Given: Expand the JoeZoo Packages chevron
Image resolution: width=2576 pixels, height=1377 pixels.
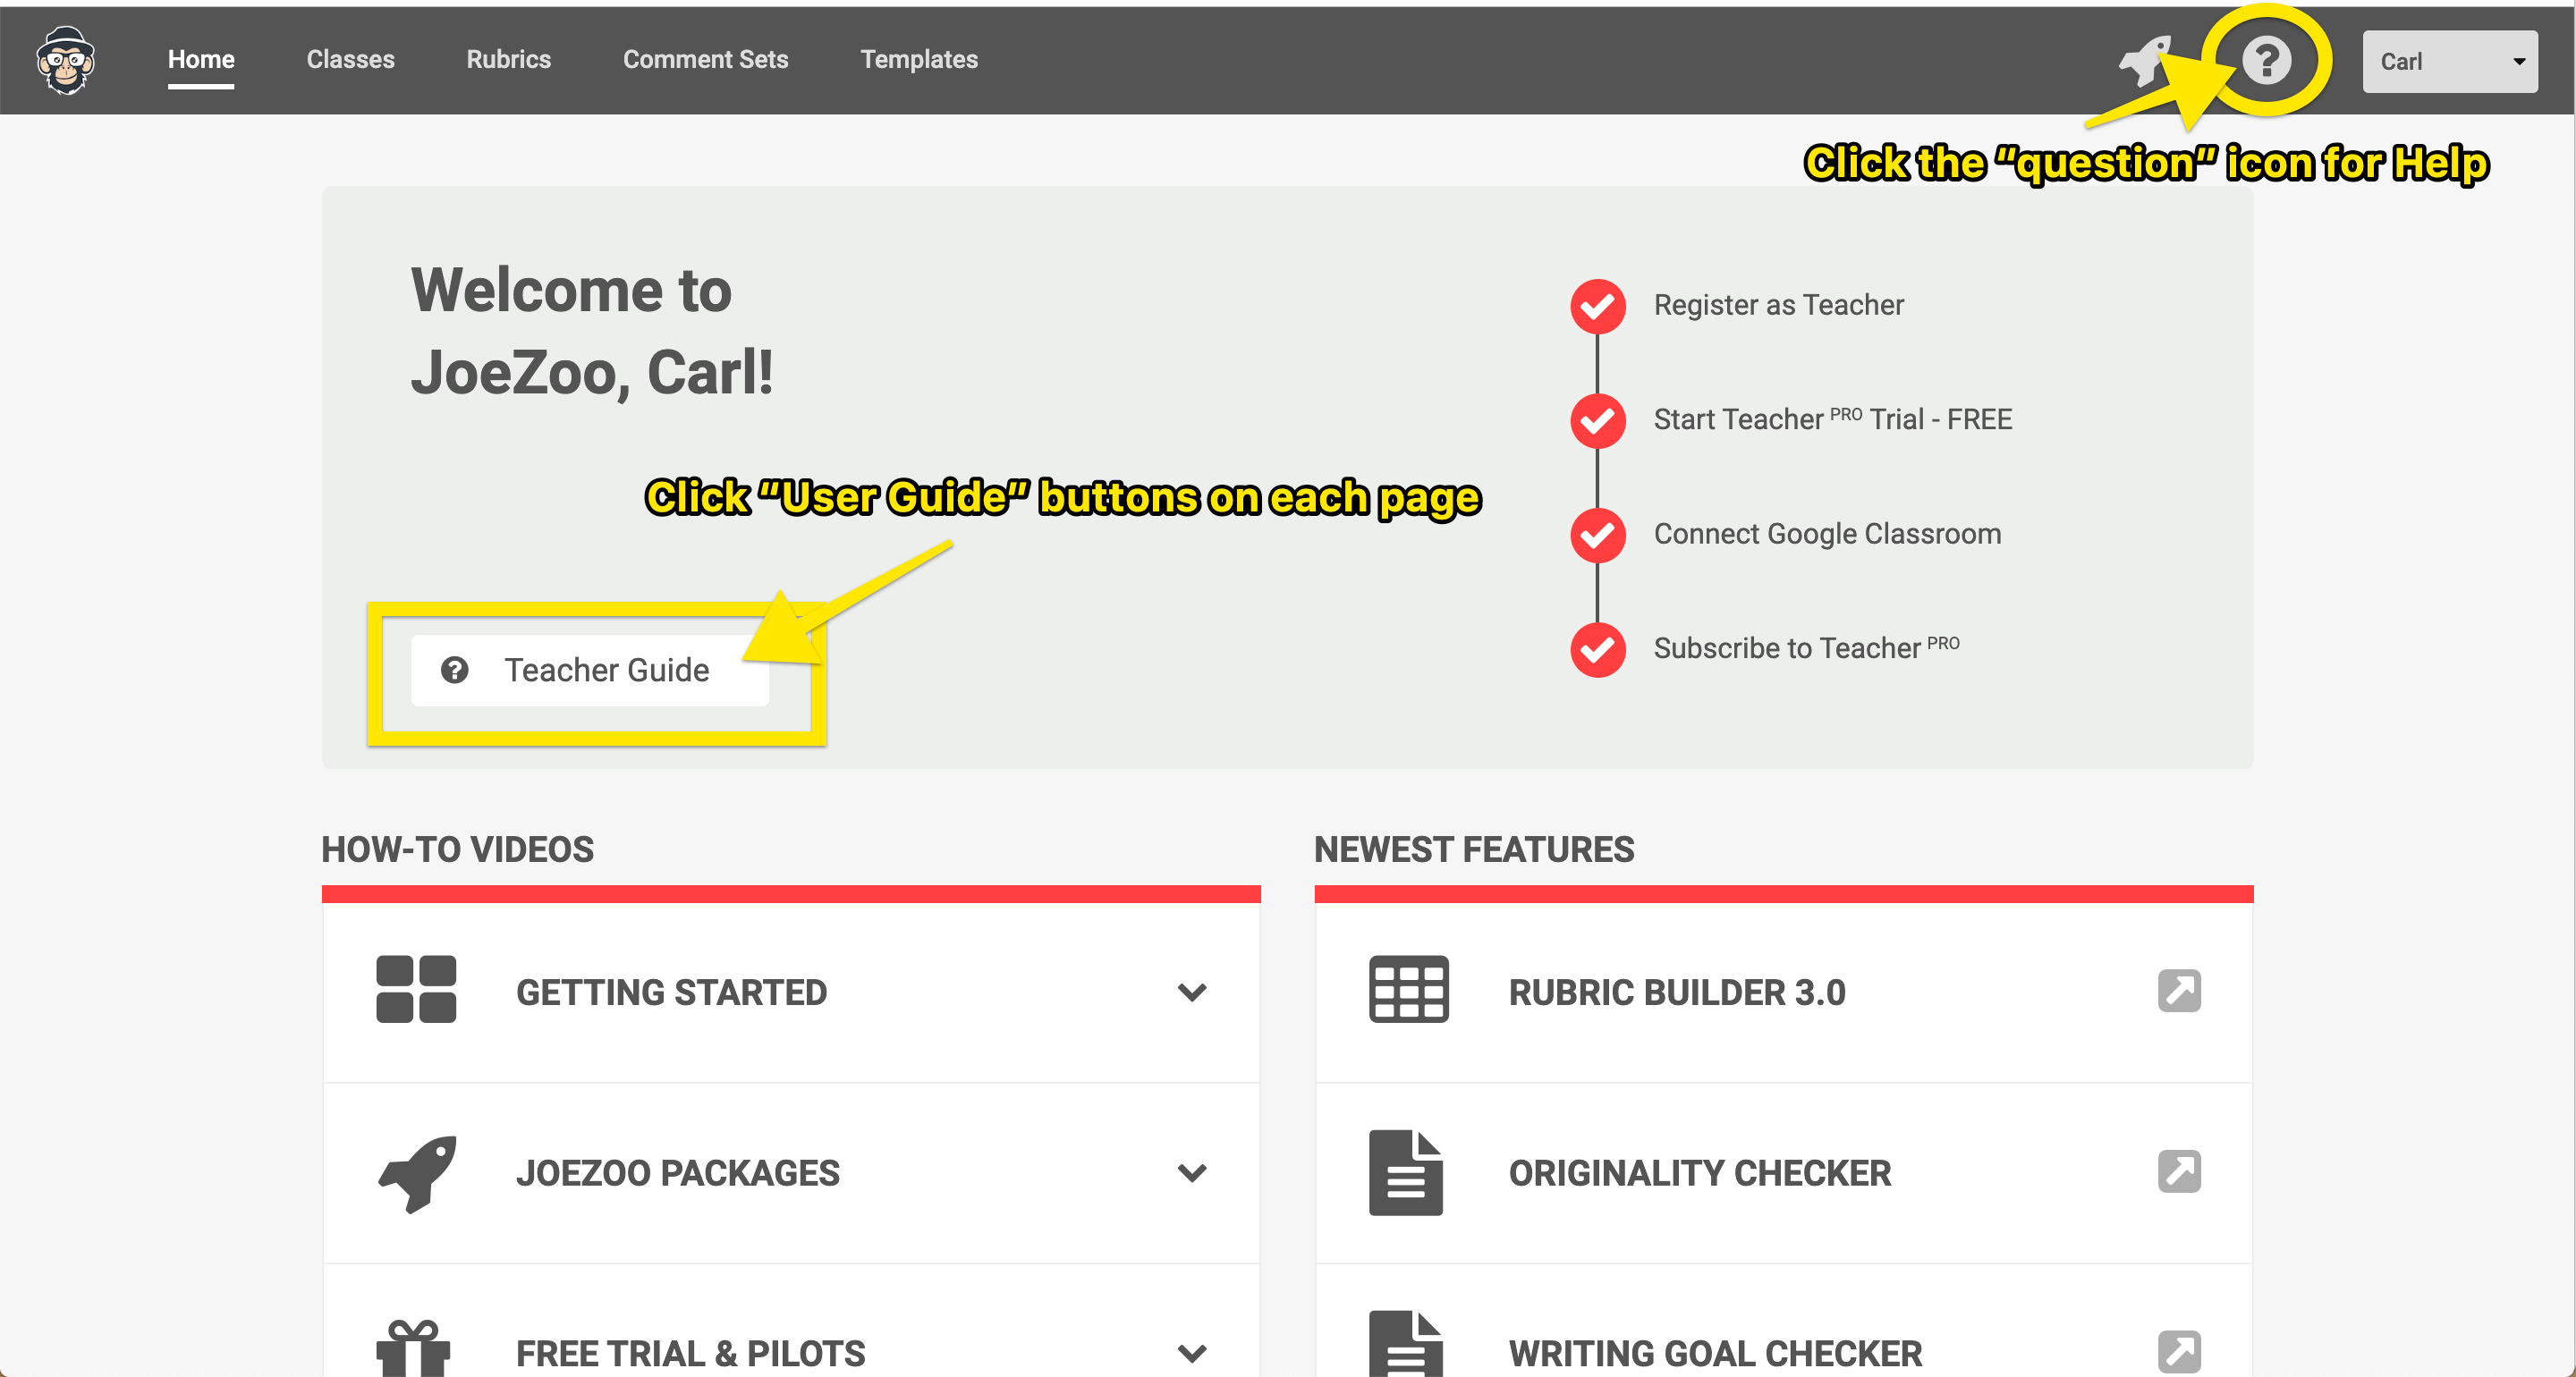Looking at the screenshot, I should click(1192, 1172).
